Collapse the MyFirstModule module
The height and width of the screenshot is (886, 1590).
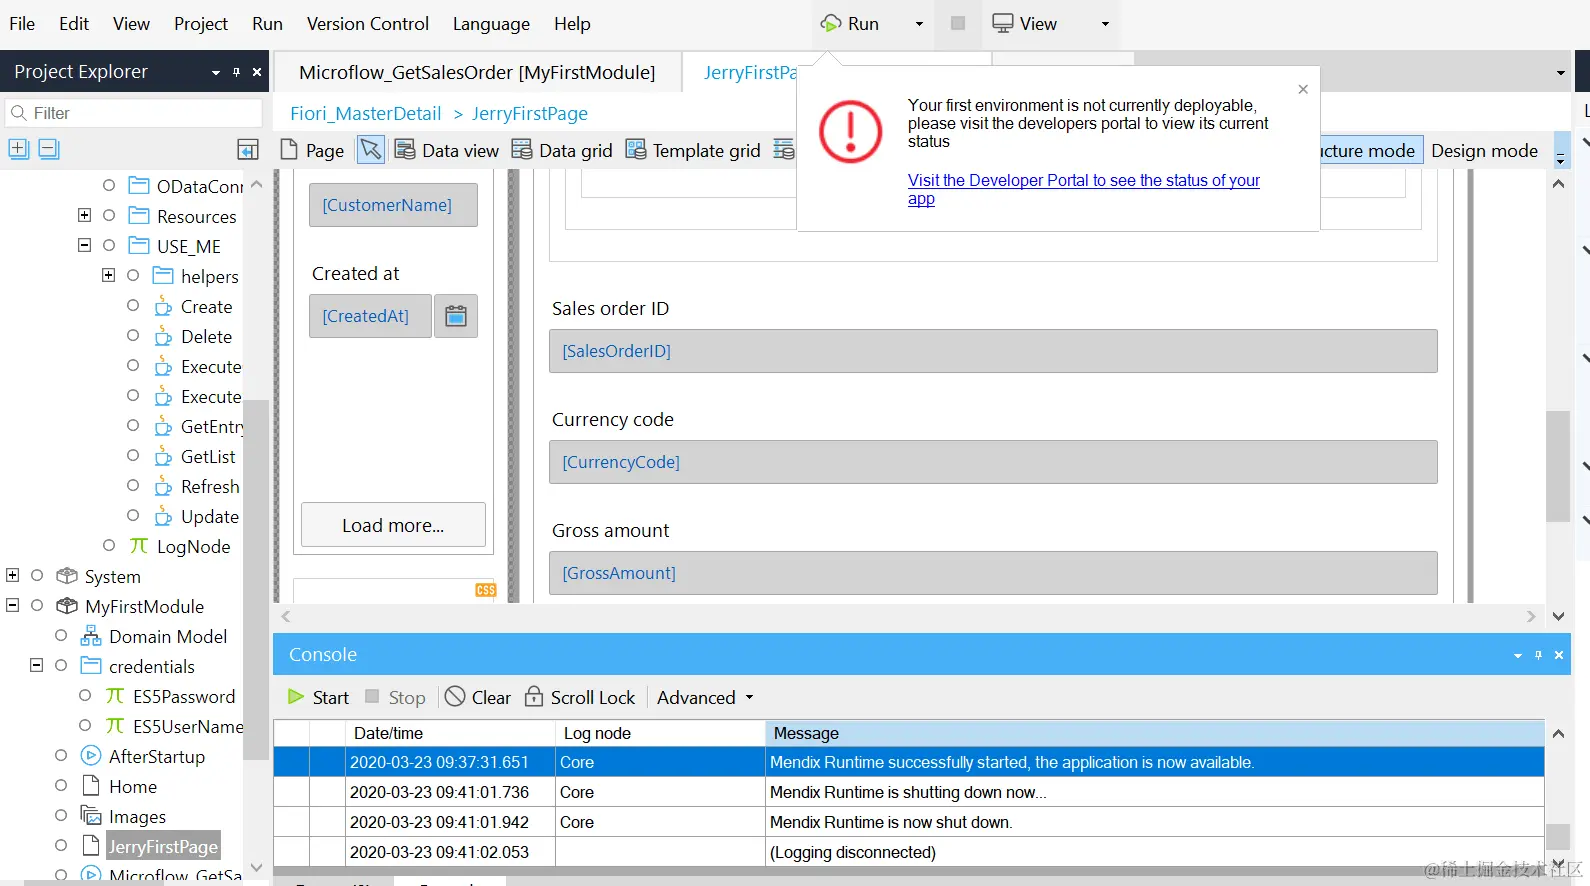(13, 605)
